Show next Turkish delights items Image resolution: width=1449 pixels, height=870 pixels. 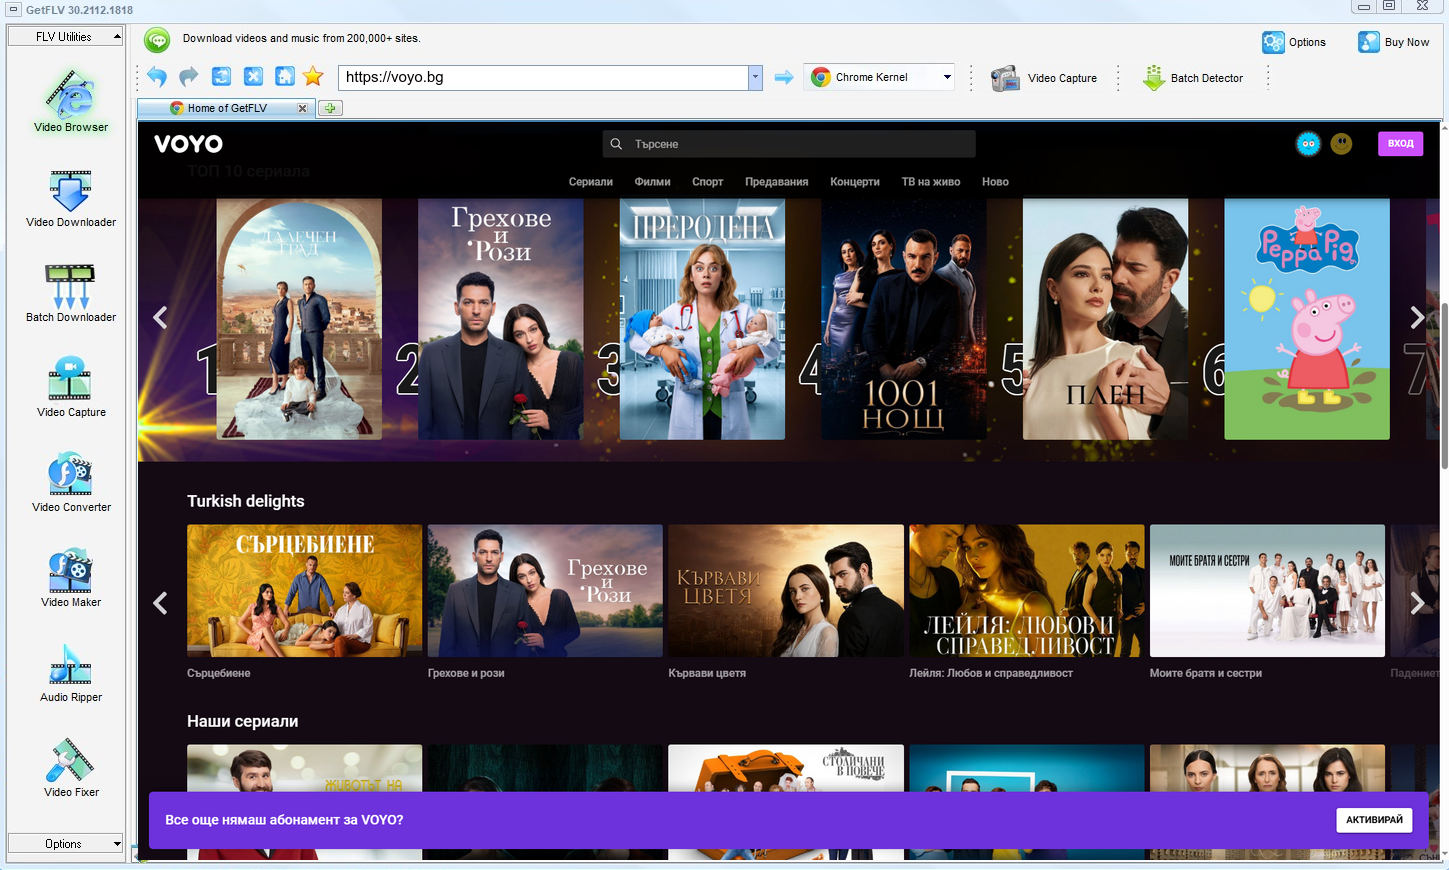click(x=1416, y=603)
